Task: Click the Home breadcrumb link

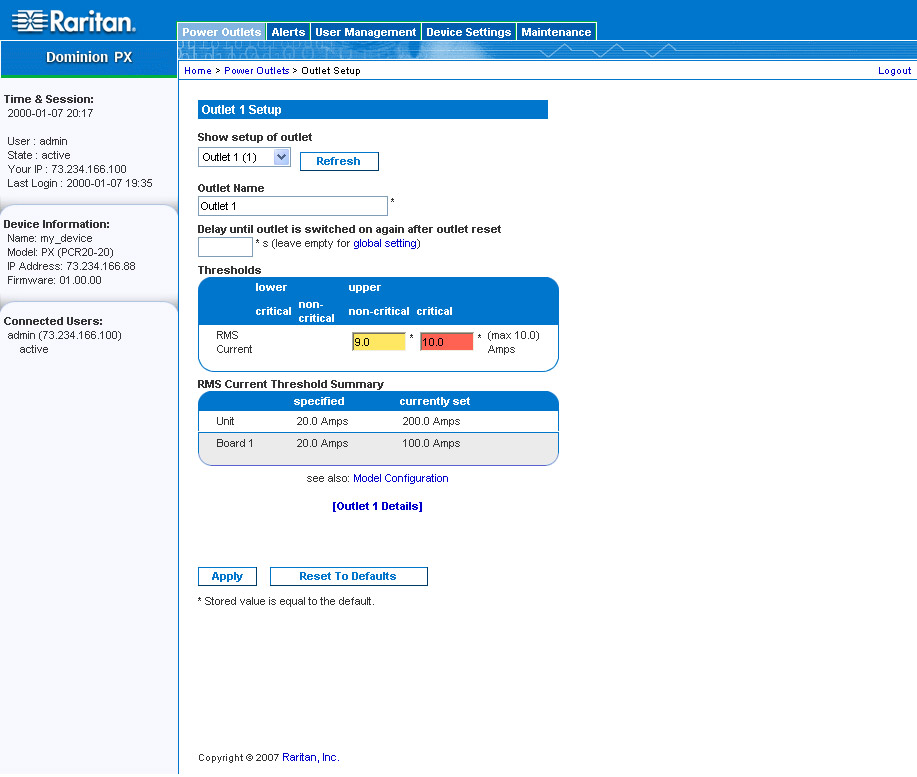Action: coord(198,71)
